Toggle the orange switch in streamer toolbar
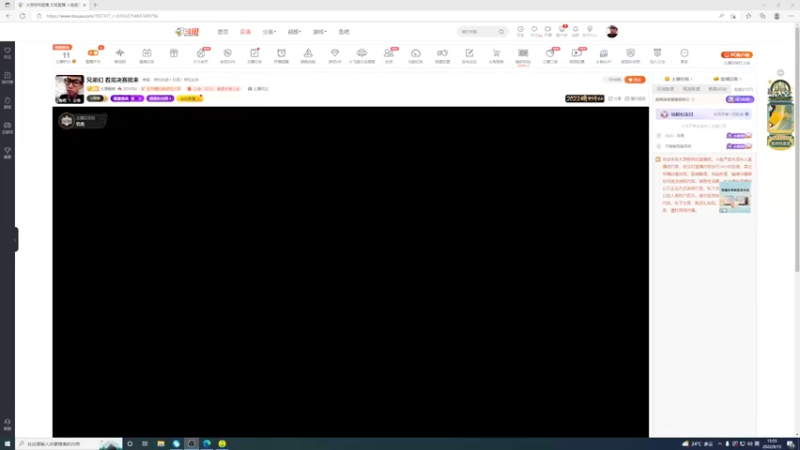The width and height of the screenshot is (800, 450). point(93,53)
